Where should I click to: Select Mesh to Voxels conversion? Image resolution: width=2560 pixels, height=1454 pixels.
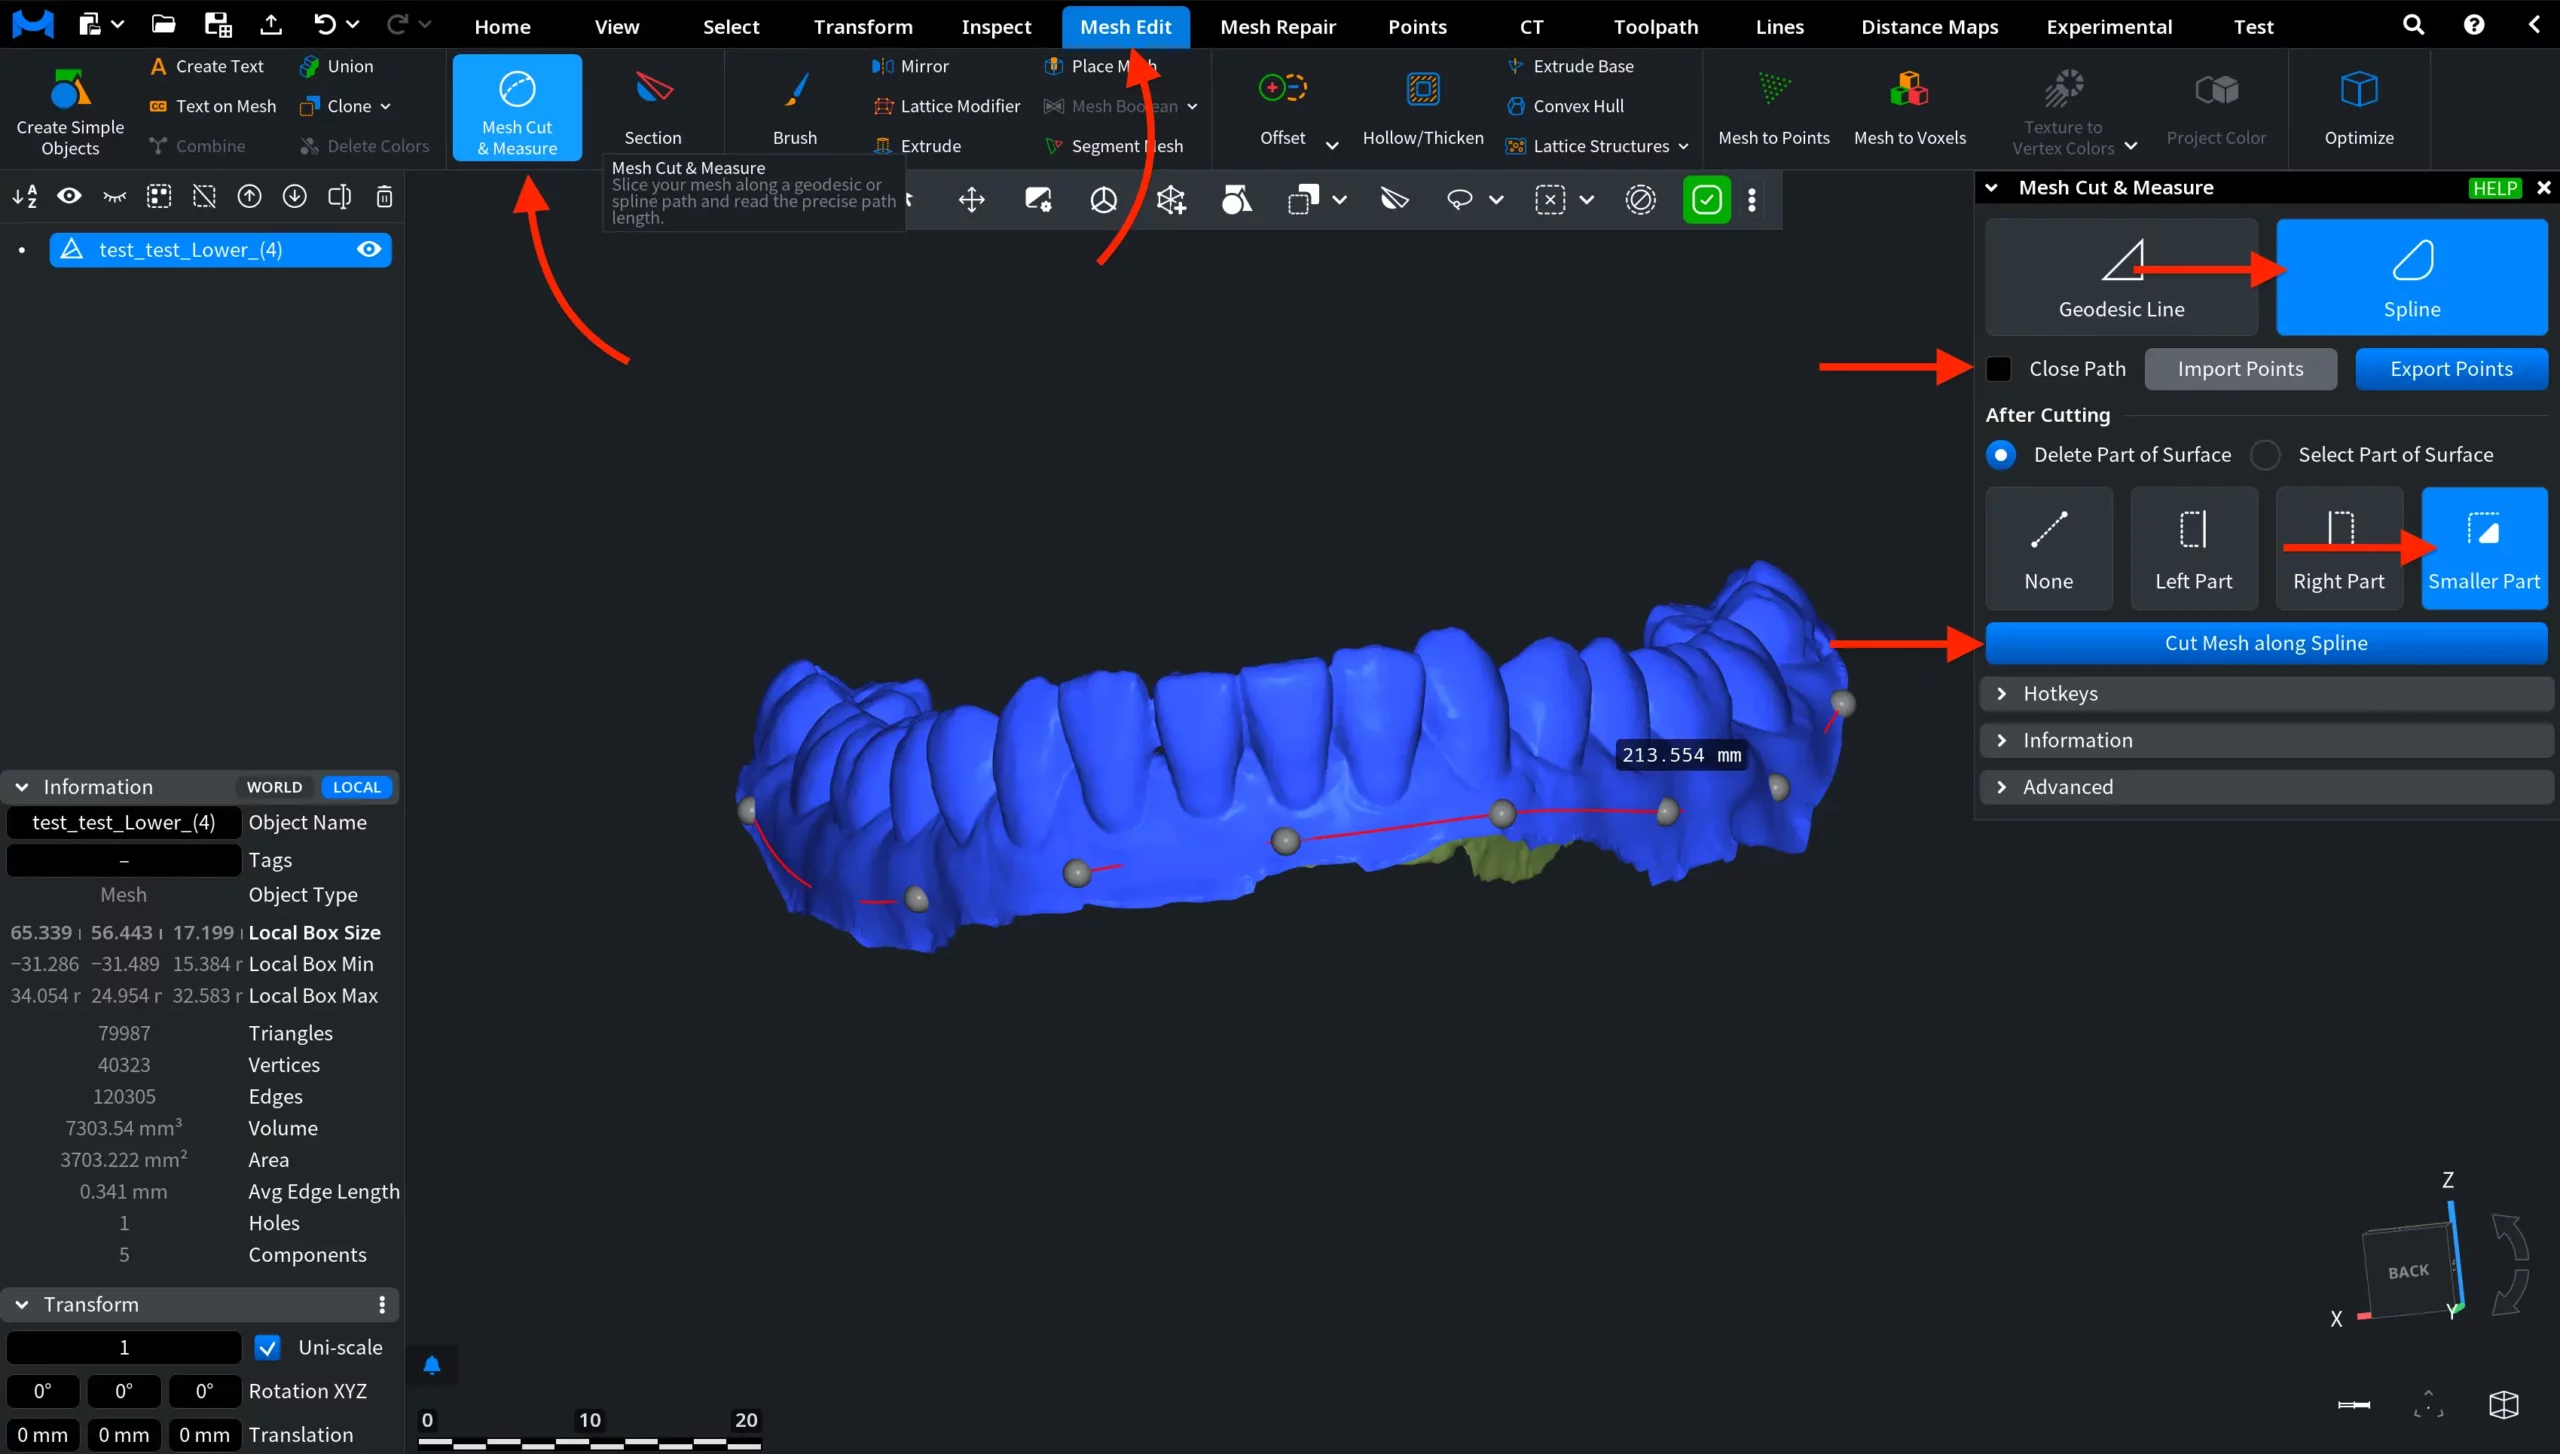coord(1908,108)
